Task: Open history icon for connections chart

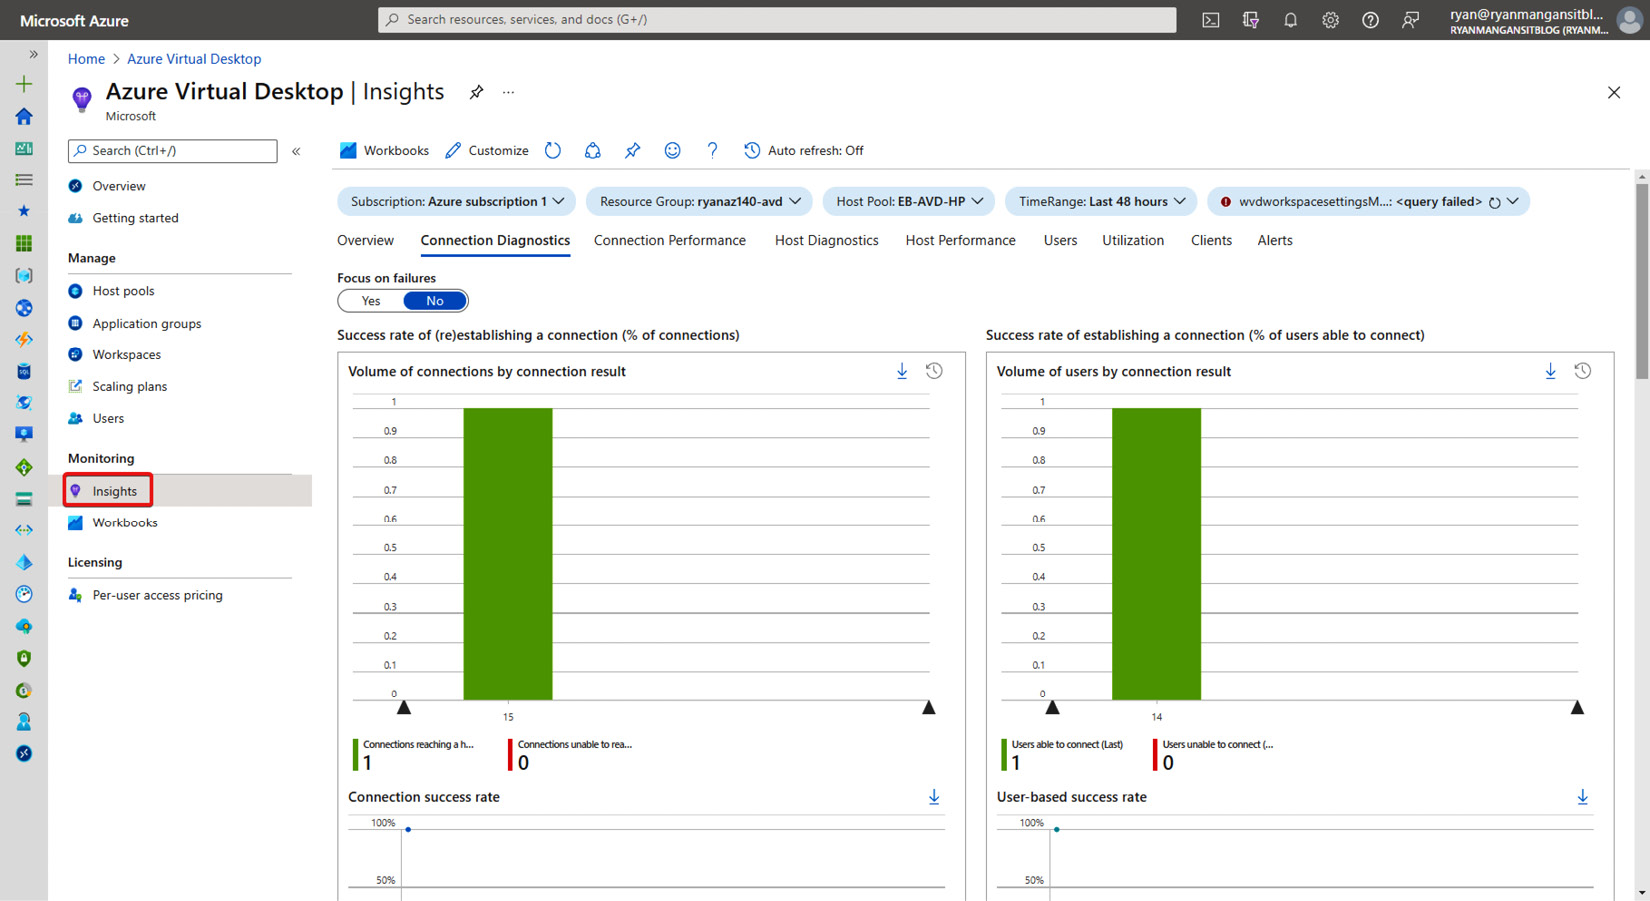Action: click(934, 371)
